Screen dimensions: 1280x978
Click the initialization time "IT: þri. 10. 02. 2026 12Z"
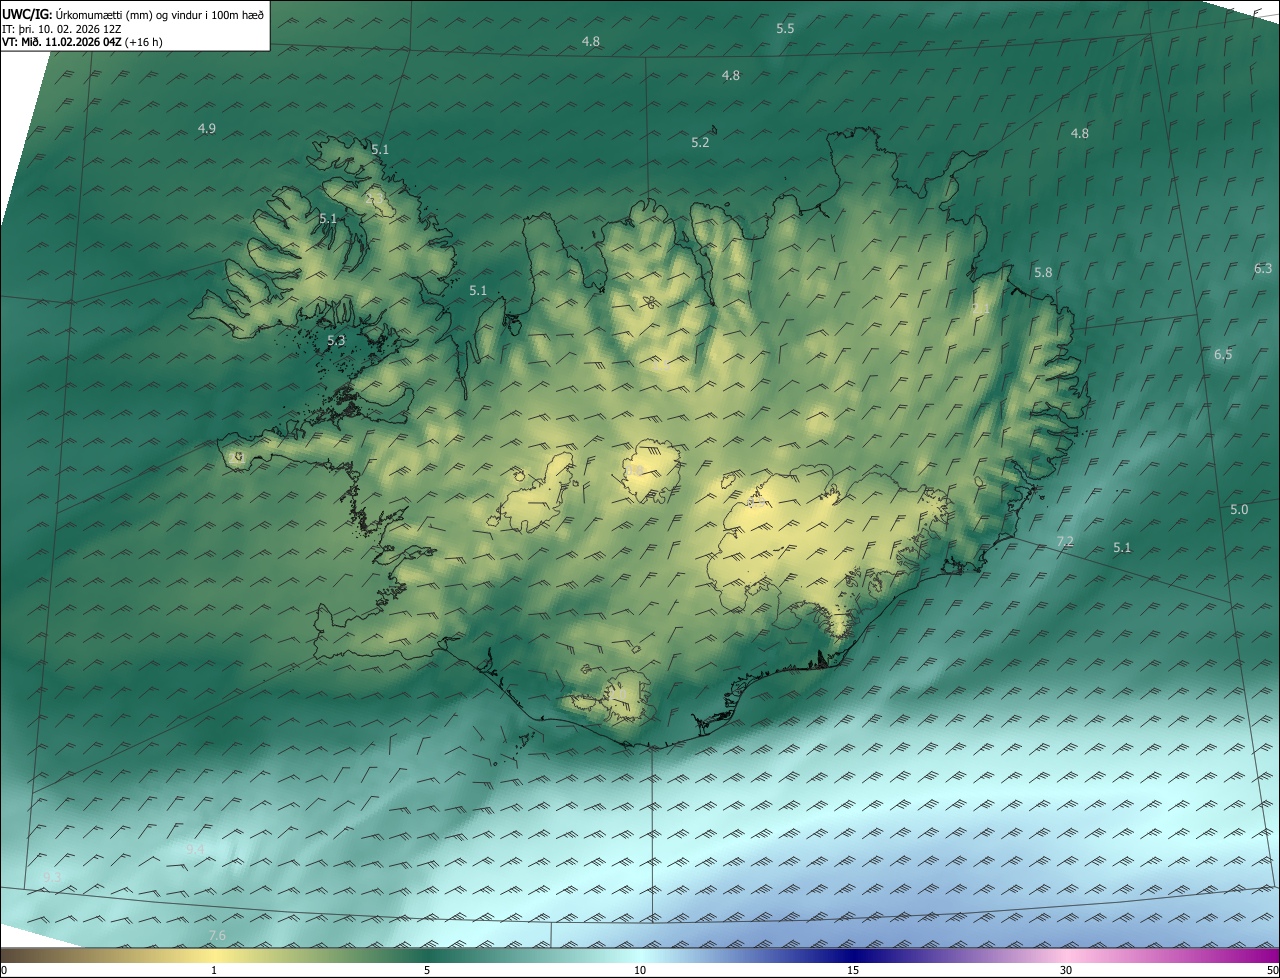point(62,29)
